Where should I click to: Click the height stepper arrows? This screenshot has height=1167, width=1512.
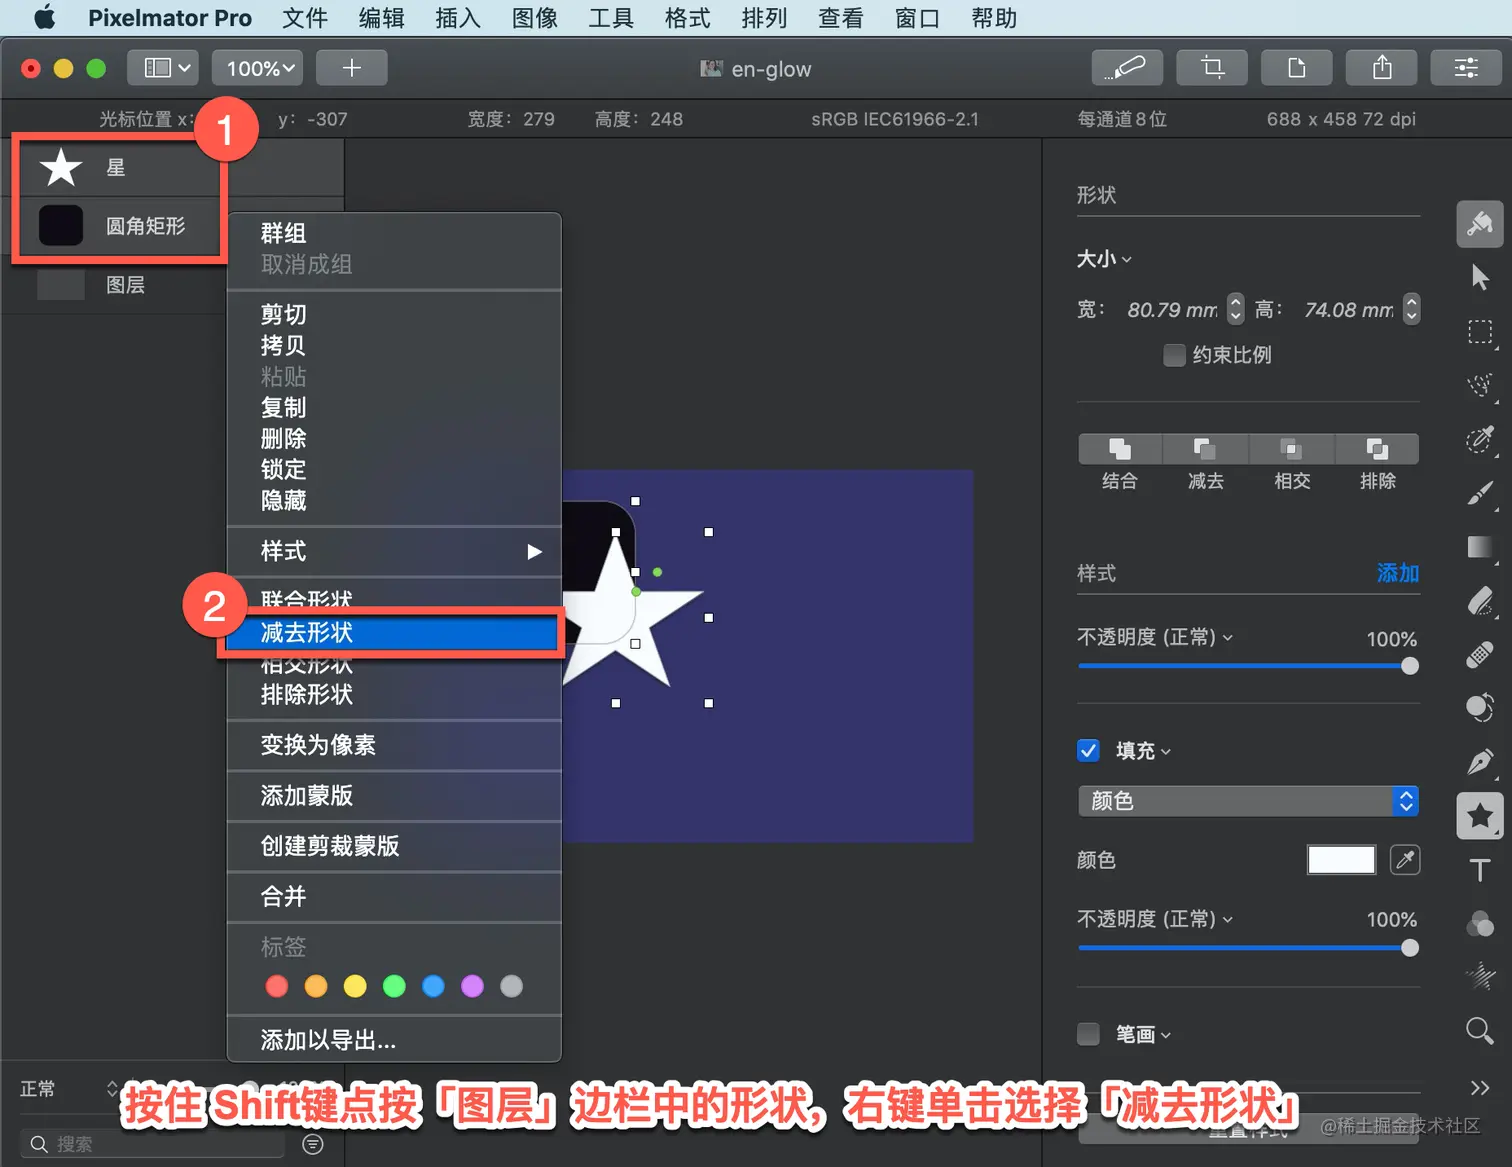tap(1411, 309)
